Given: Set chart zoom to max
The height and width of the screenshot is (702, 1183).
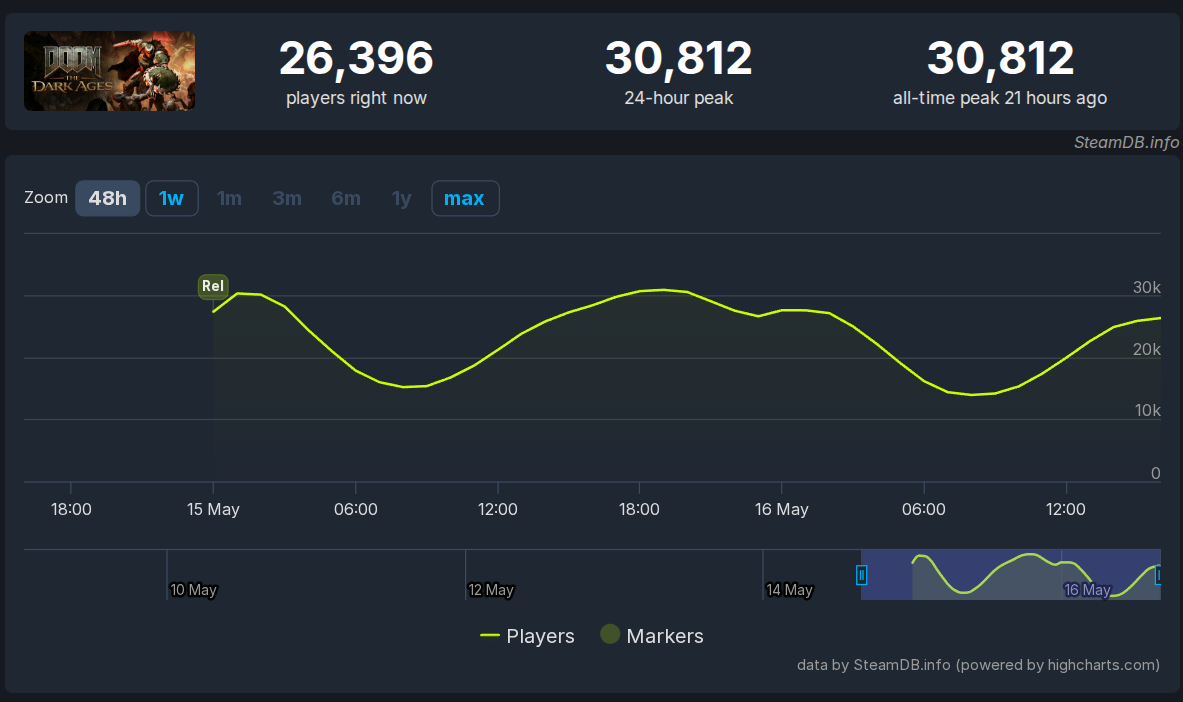Looking at the screenshot, I should pyautogui.click(x=465, y=199).
